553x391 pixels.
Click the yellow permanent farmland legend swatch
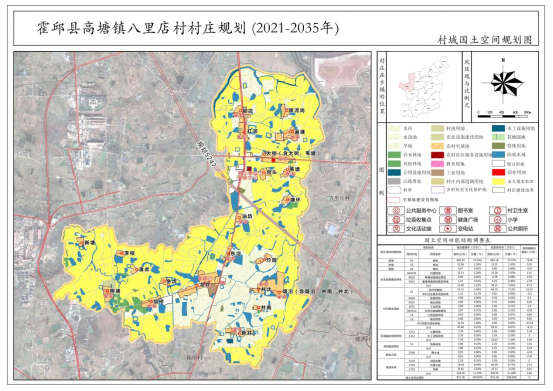(x=499, y=181)
